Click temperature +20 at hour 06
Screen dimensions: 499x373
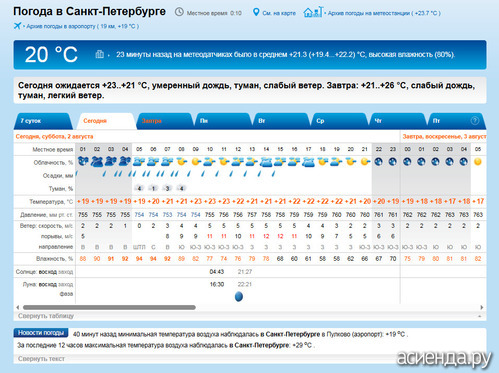[153, 201]
